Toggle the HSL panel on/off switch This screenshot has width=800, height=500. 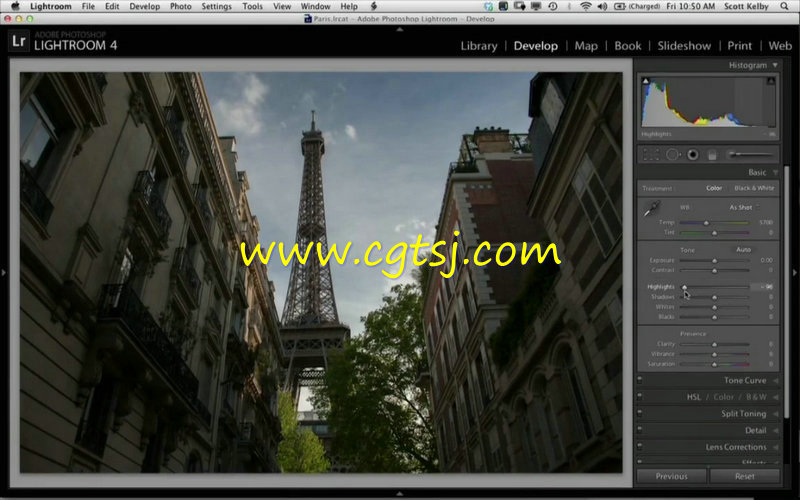tap(640, 396)
